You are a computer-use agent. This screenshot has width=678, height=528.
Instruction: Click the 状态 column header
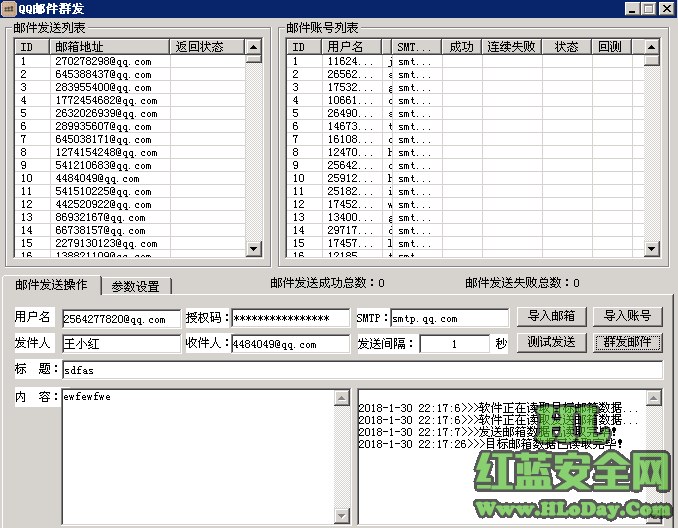point(566,47)
